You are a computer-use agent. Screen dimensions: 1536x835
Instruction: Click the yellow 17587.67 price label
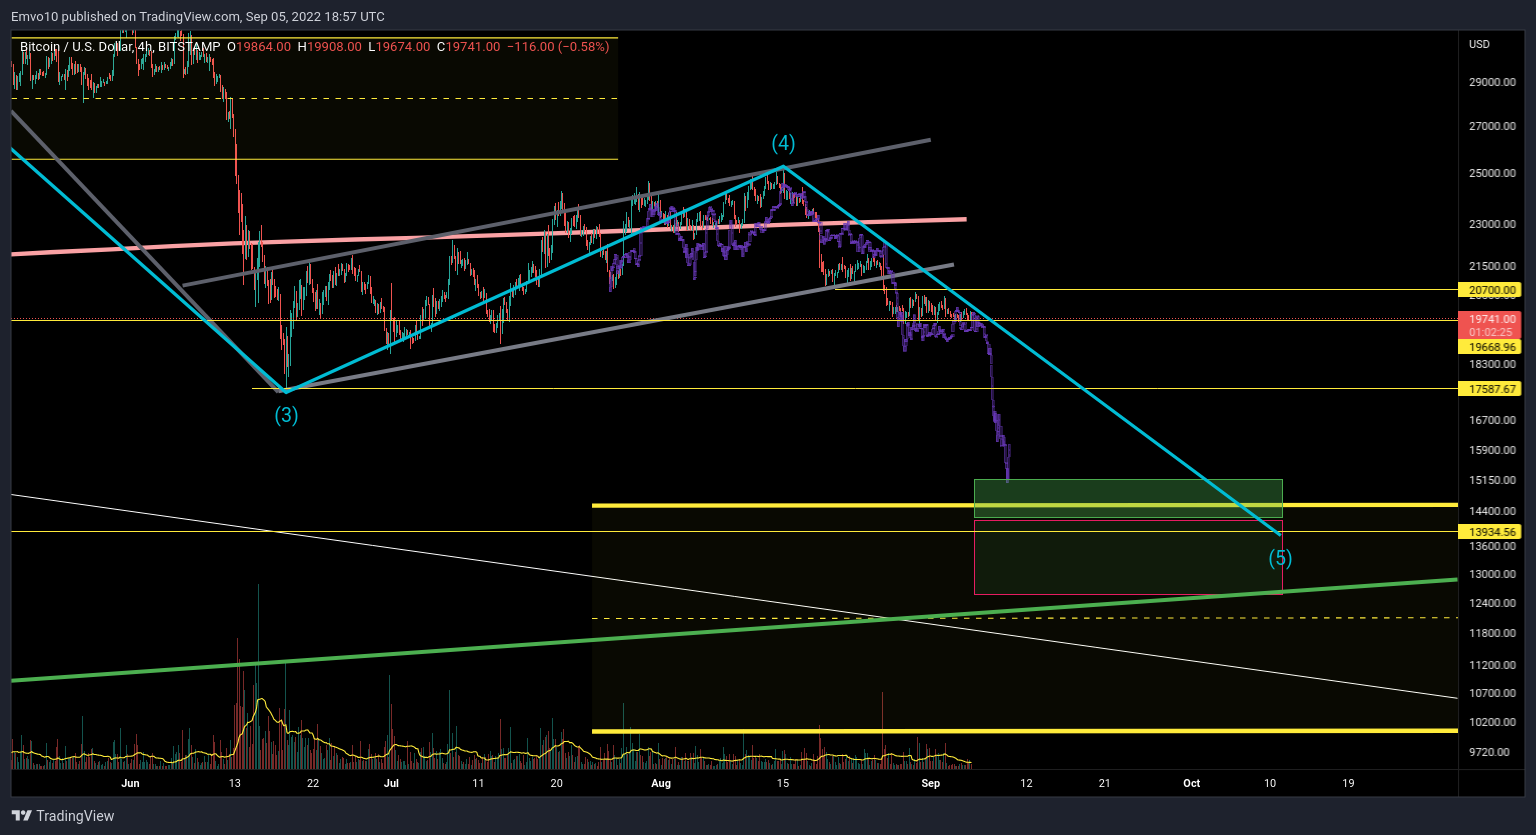coord(1489,389)
